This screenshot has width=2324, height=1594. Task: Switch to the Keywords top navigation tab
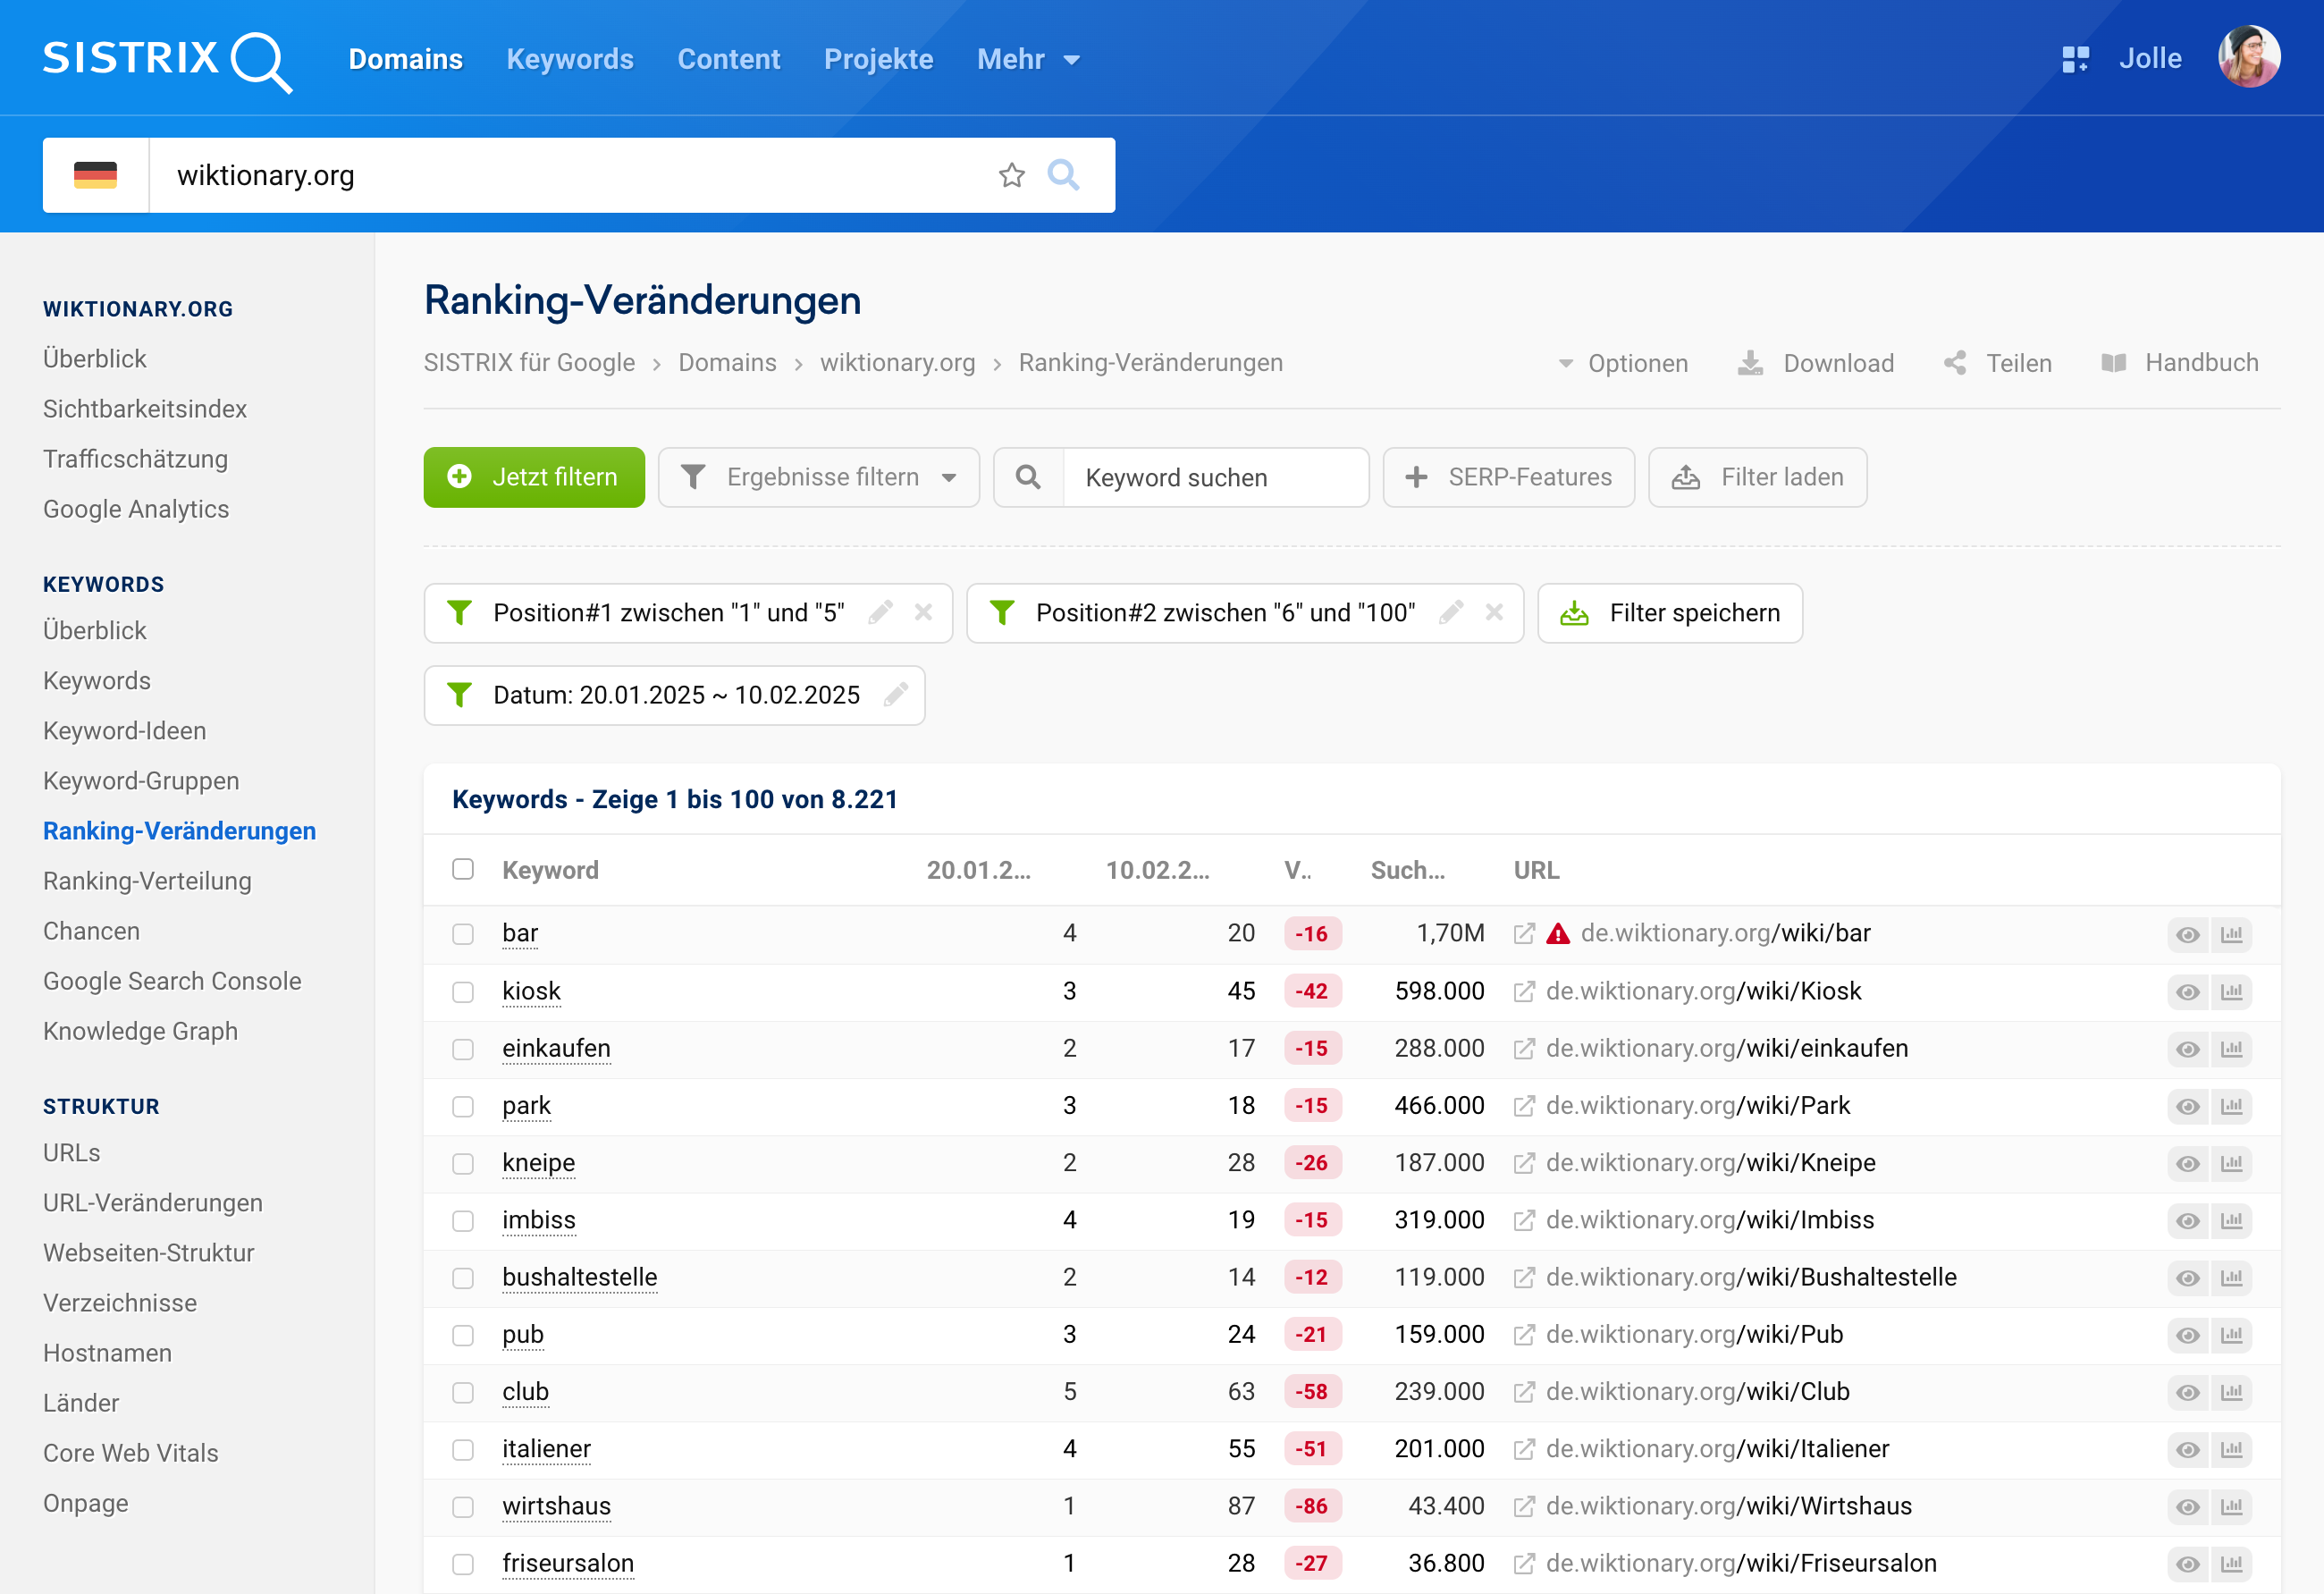tap(570, 59)
